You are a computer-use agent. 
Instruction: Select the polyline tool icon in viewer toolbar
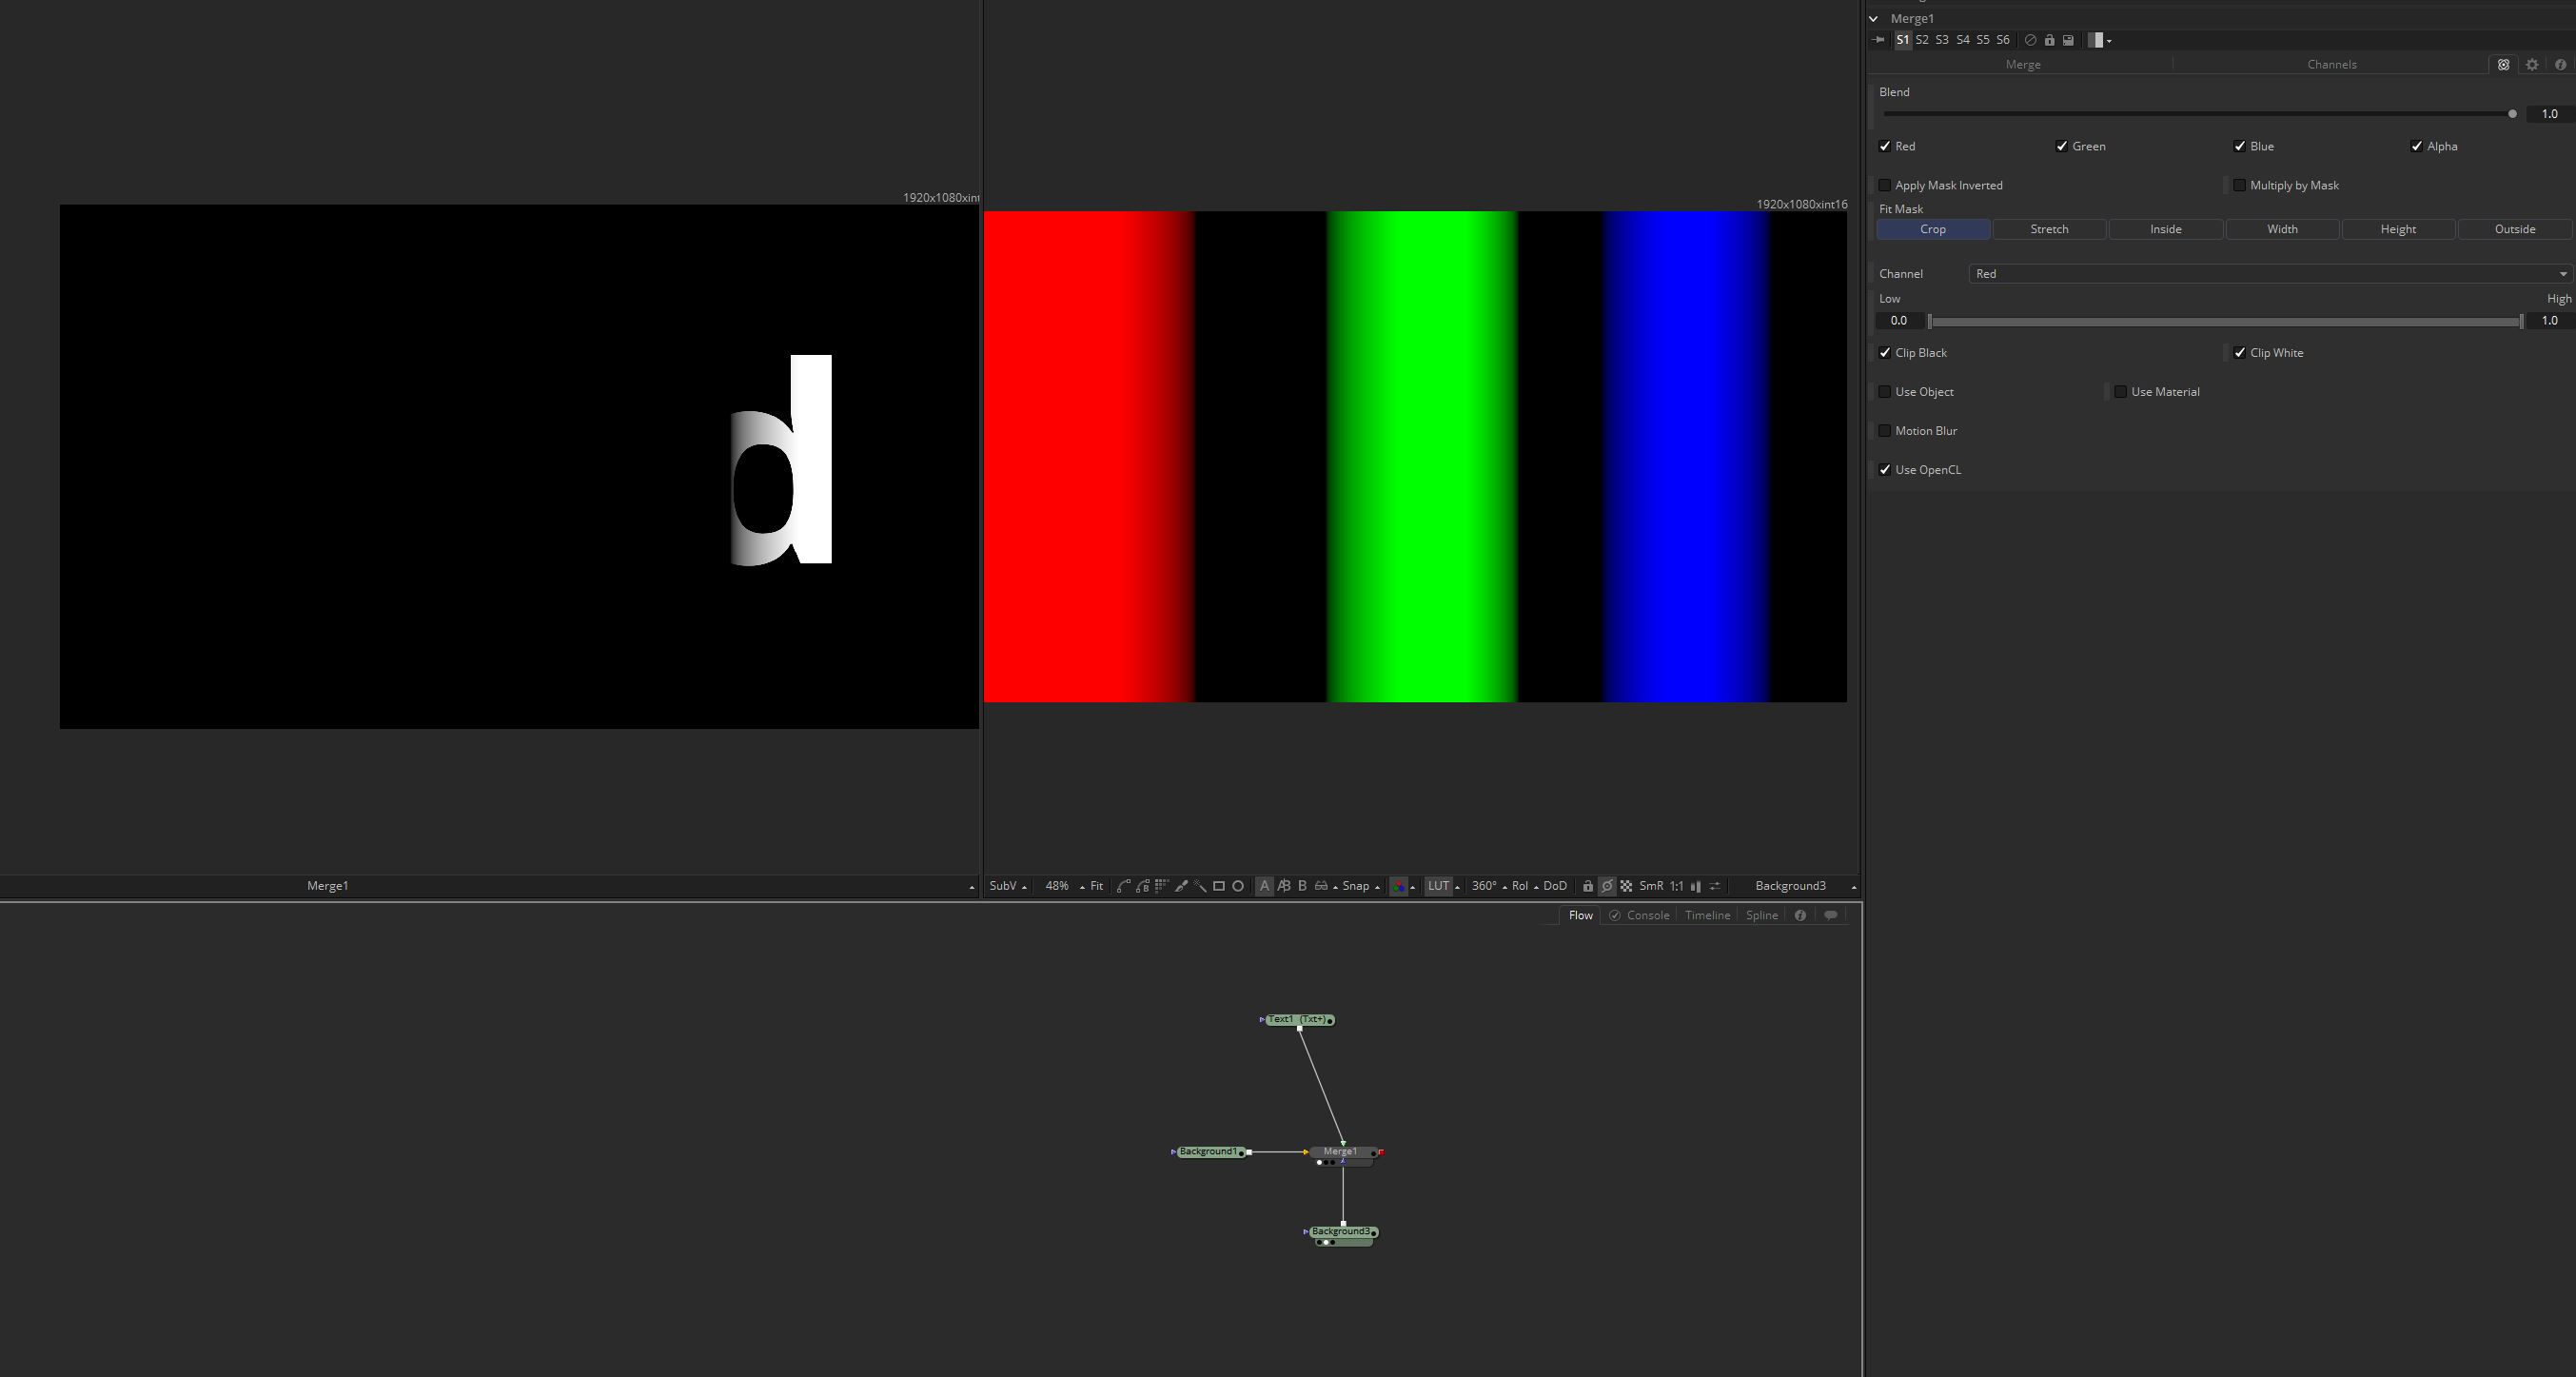tap(1123, 886)
